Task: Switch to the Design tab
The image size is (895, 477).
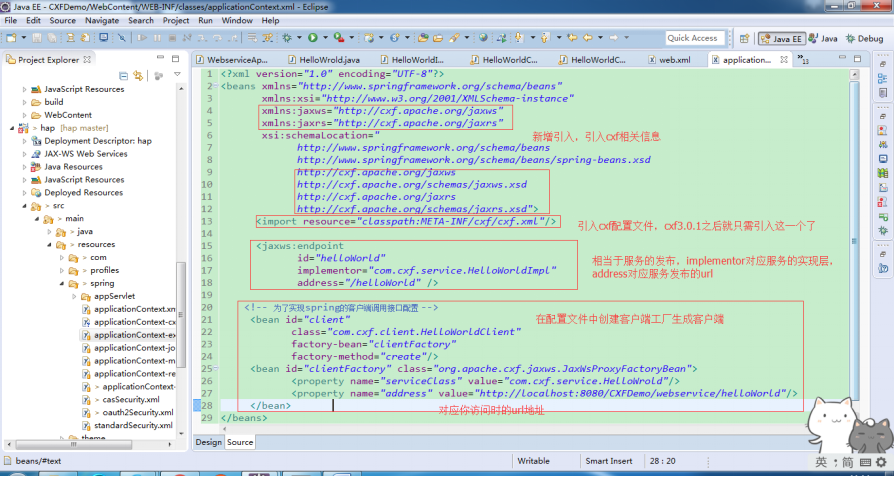Action: pos(208,442)
